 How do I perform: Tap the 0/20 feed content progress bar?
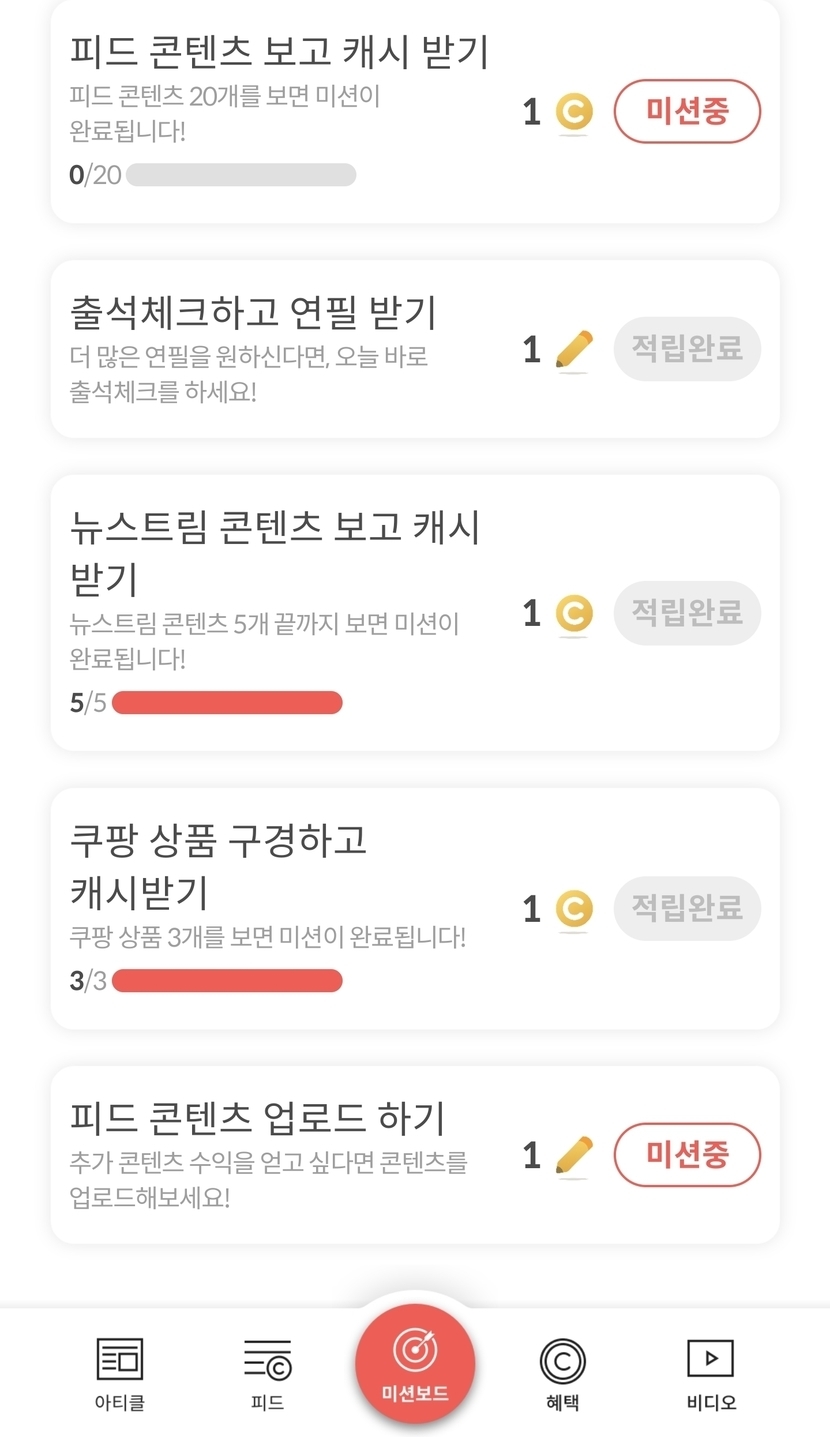coord(241,175)
